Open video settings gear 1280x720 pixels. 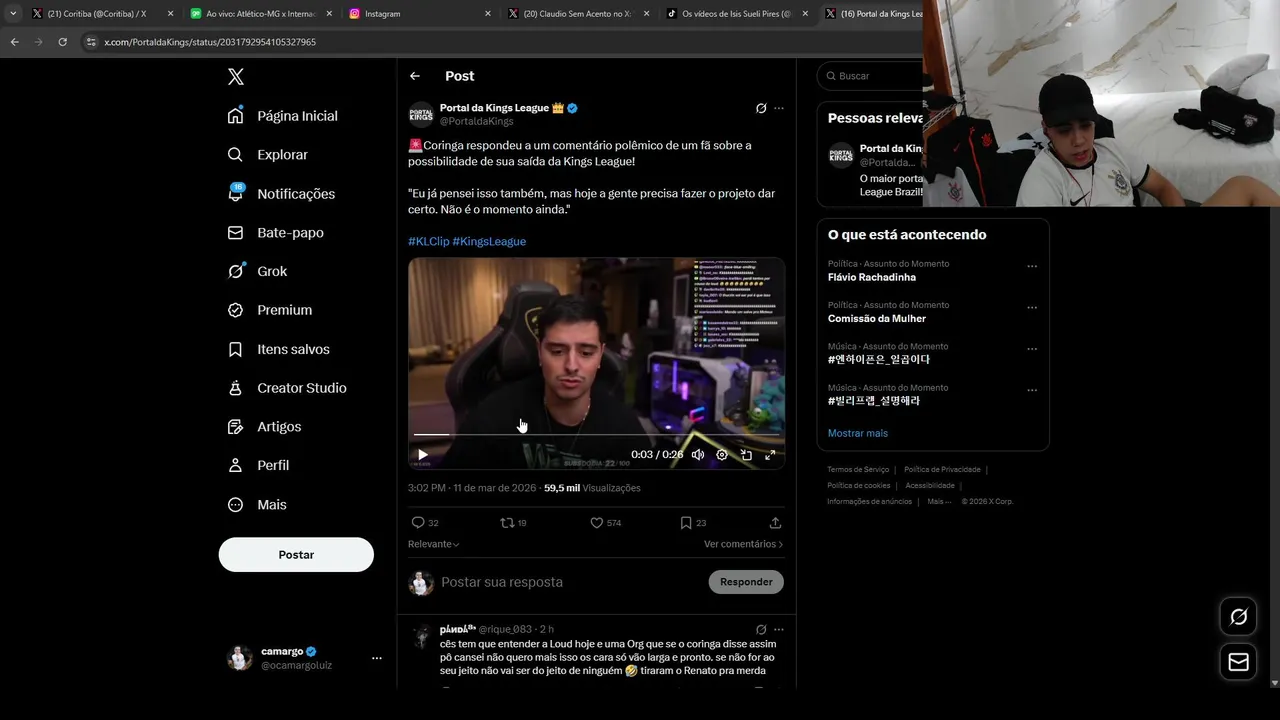[722, 455]
